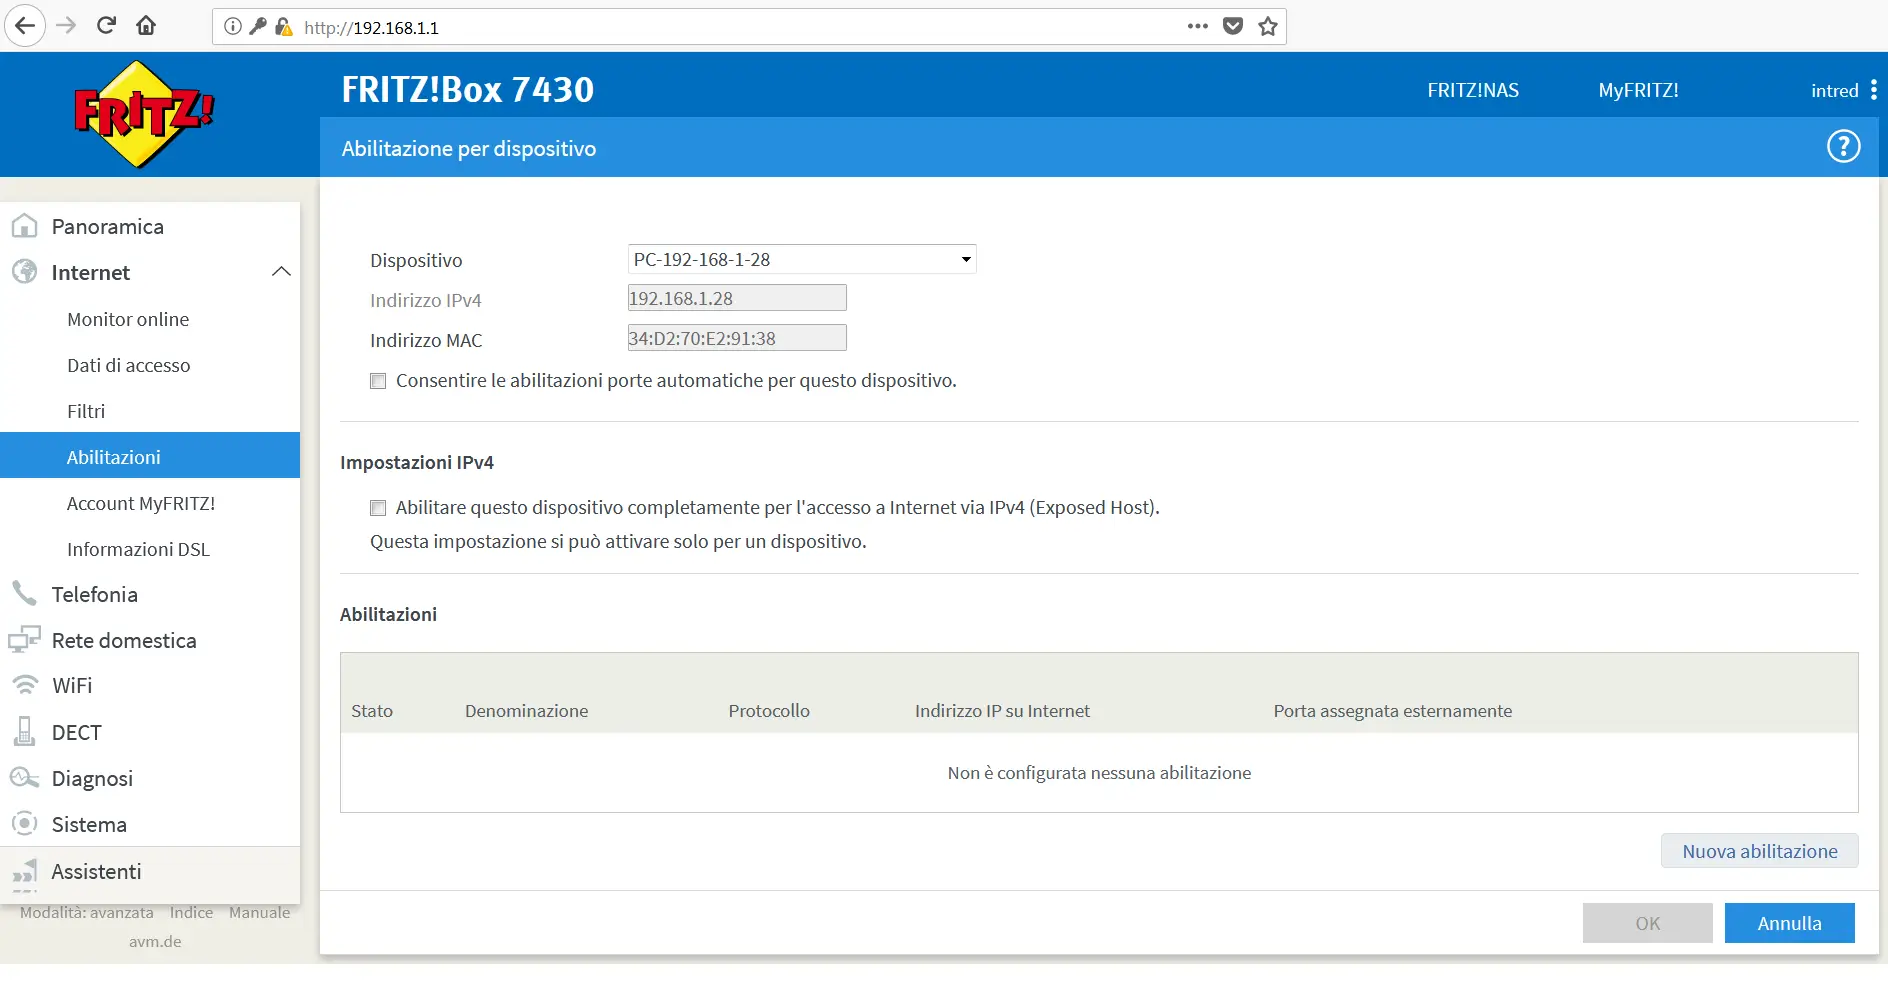Click the Annulla button

(1789, 923)
